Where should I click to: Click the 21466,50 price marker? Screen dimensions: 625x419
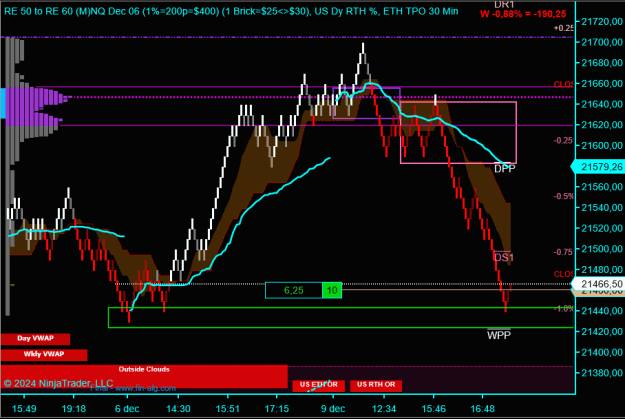click(599, 284)
